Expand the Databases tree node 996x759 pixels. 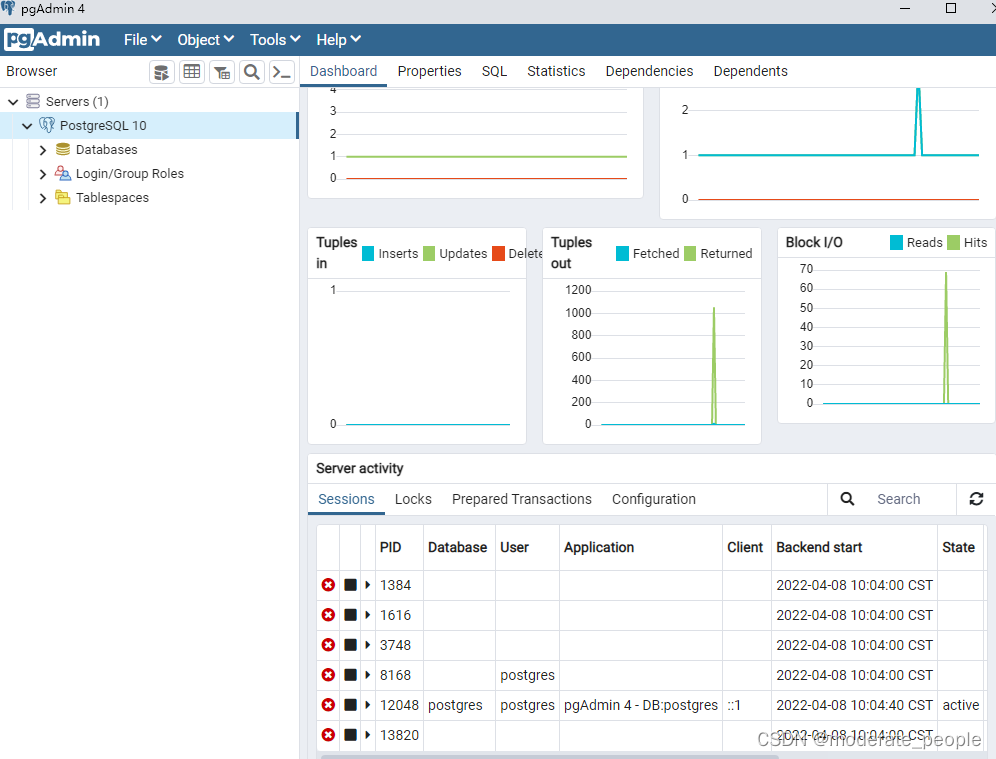(43, 150)
